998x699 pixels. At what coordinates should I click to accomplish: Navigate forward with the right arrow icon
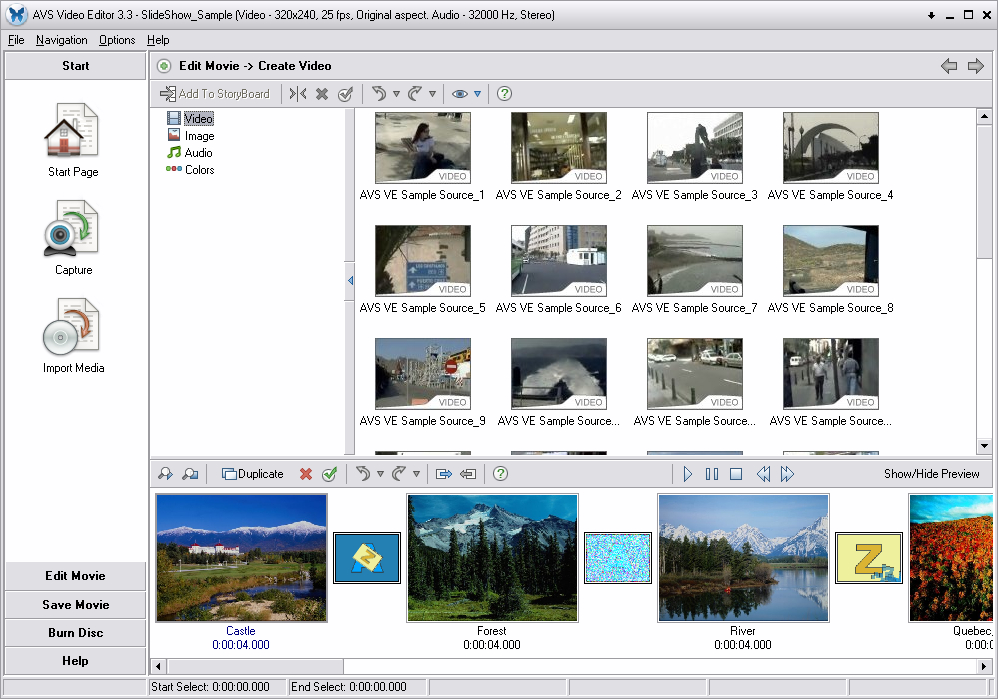point(976,66)
